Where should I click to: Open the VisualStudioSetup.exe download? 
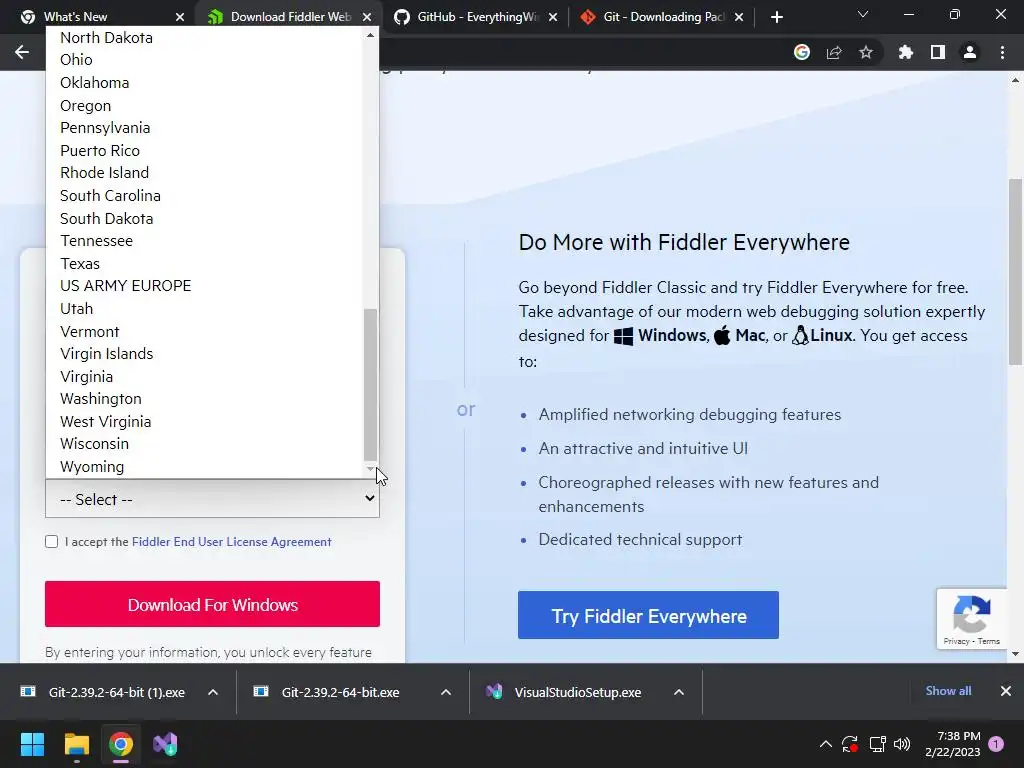point(577,692)
